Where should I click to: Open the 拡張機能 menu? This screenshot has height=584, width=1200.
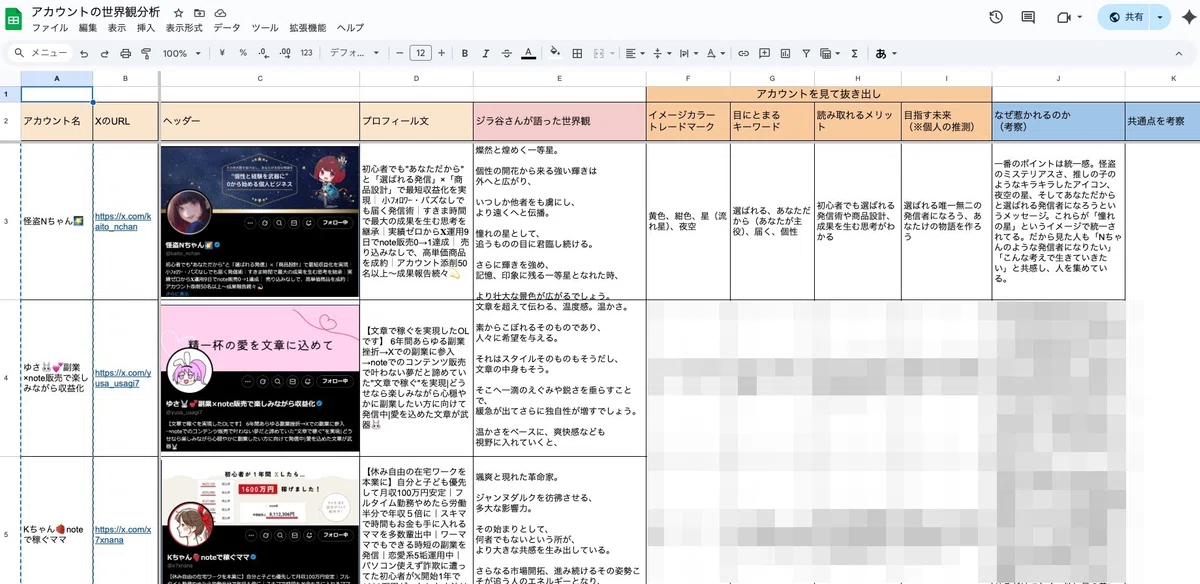coord(307,28)
